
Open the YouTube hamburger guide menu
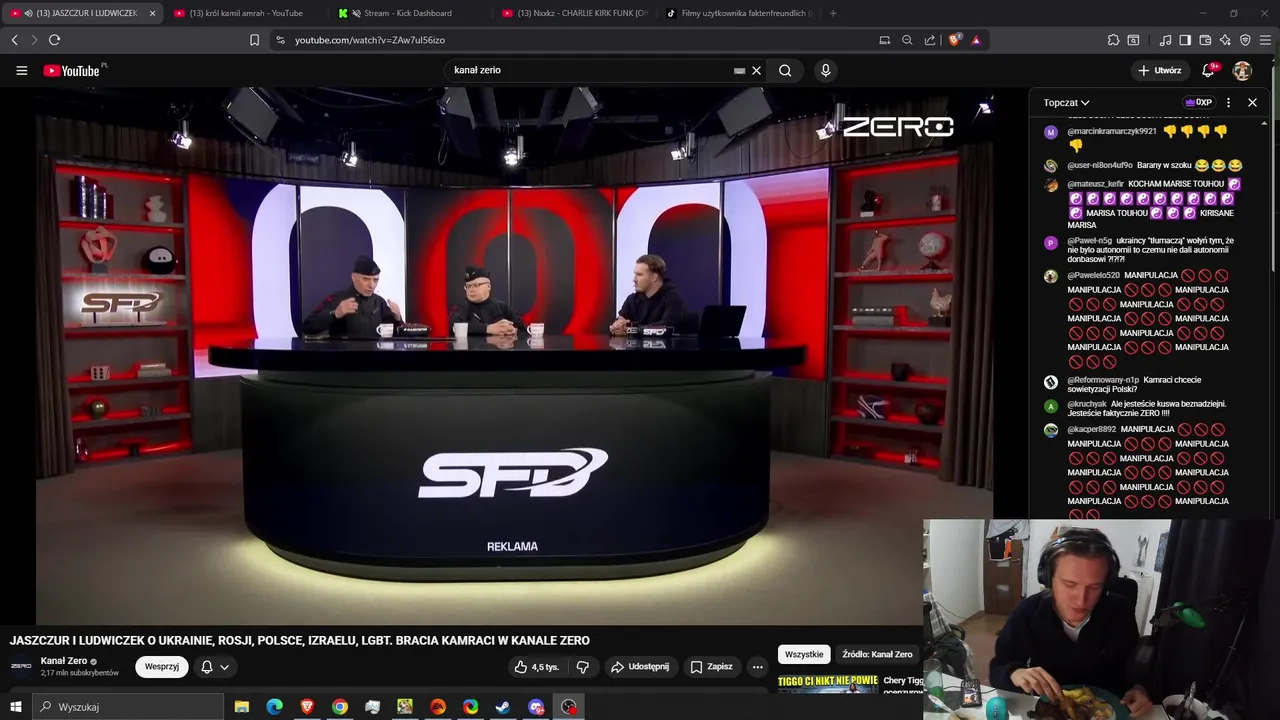[21, 71]
